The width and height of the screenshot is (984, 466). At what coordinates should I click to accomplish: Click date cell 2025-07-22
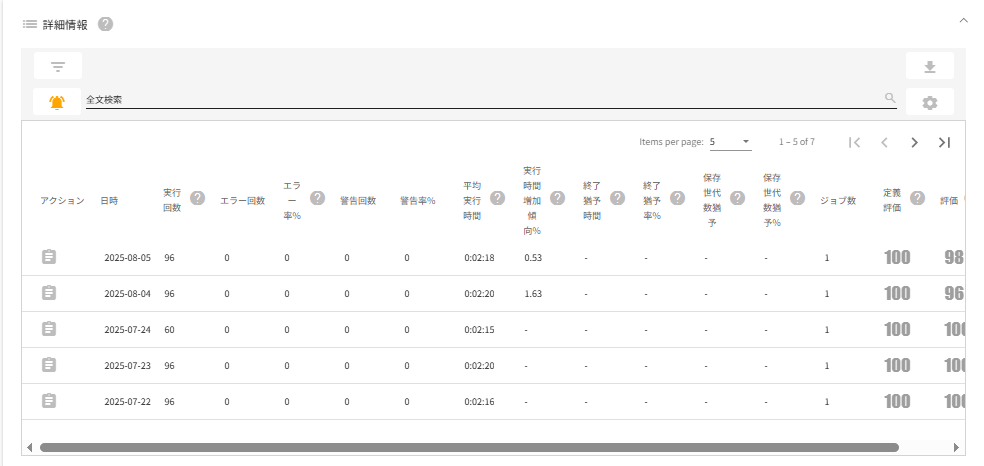pyautogui.click(x=127, y=401)
